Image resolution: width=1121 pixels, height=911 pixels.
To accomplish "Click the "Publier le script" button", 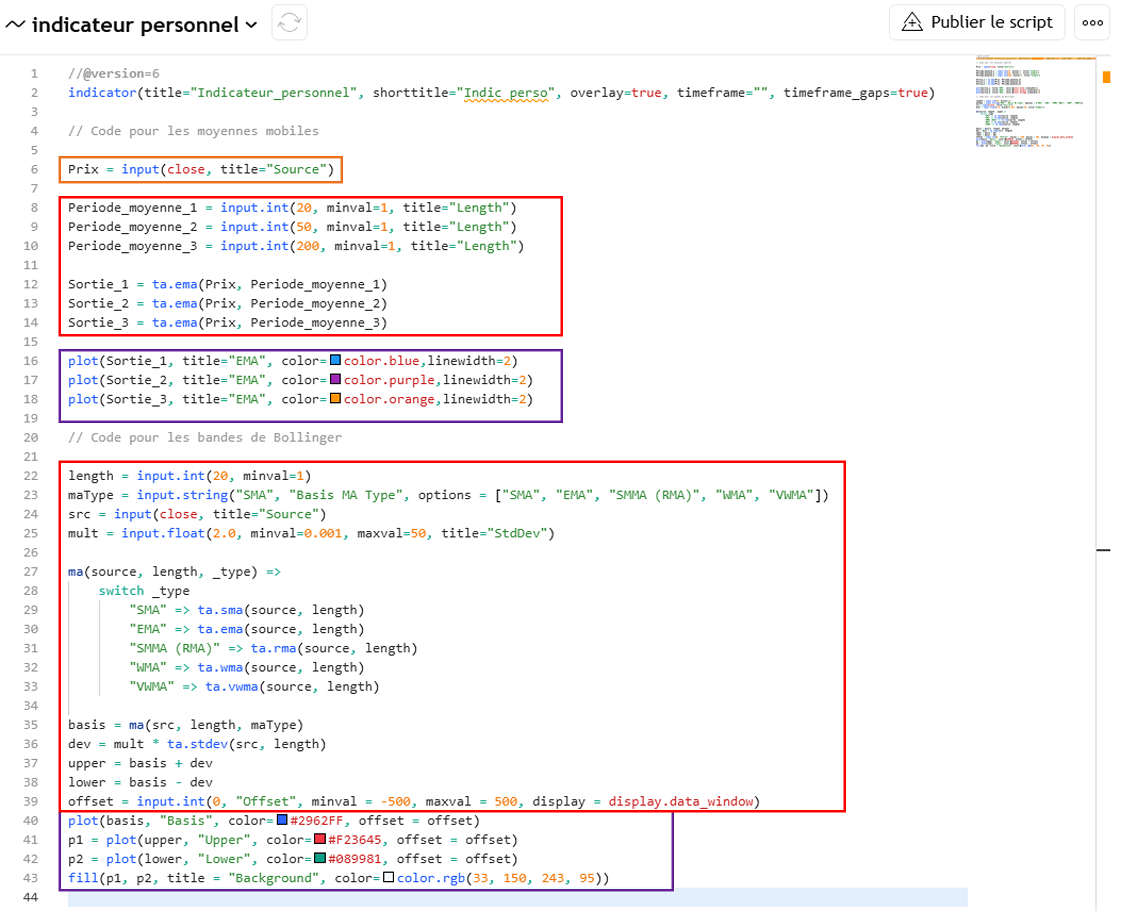I will click(978, 22).
